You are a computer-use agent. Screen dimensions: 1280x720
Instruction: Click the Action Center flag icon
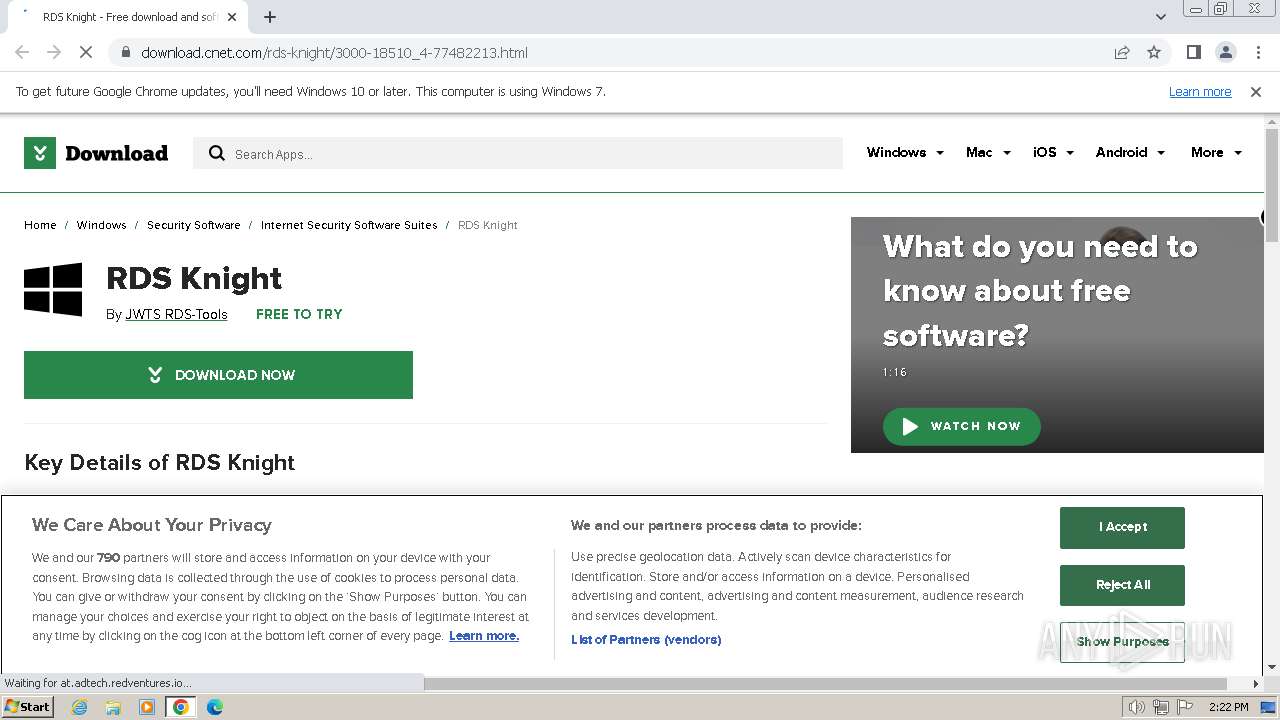[1184, 707]
